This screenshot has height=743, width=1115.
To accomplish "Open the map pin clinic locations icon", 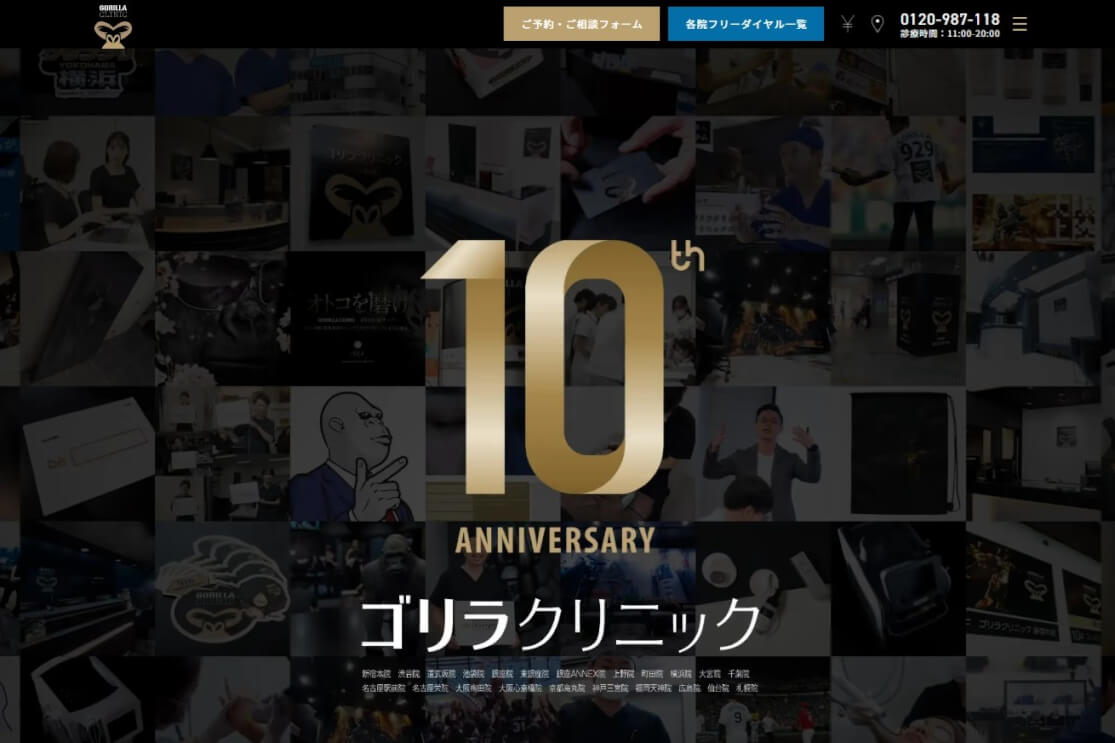I will [877, 23].
